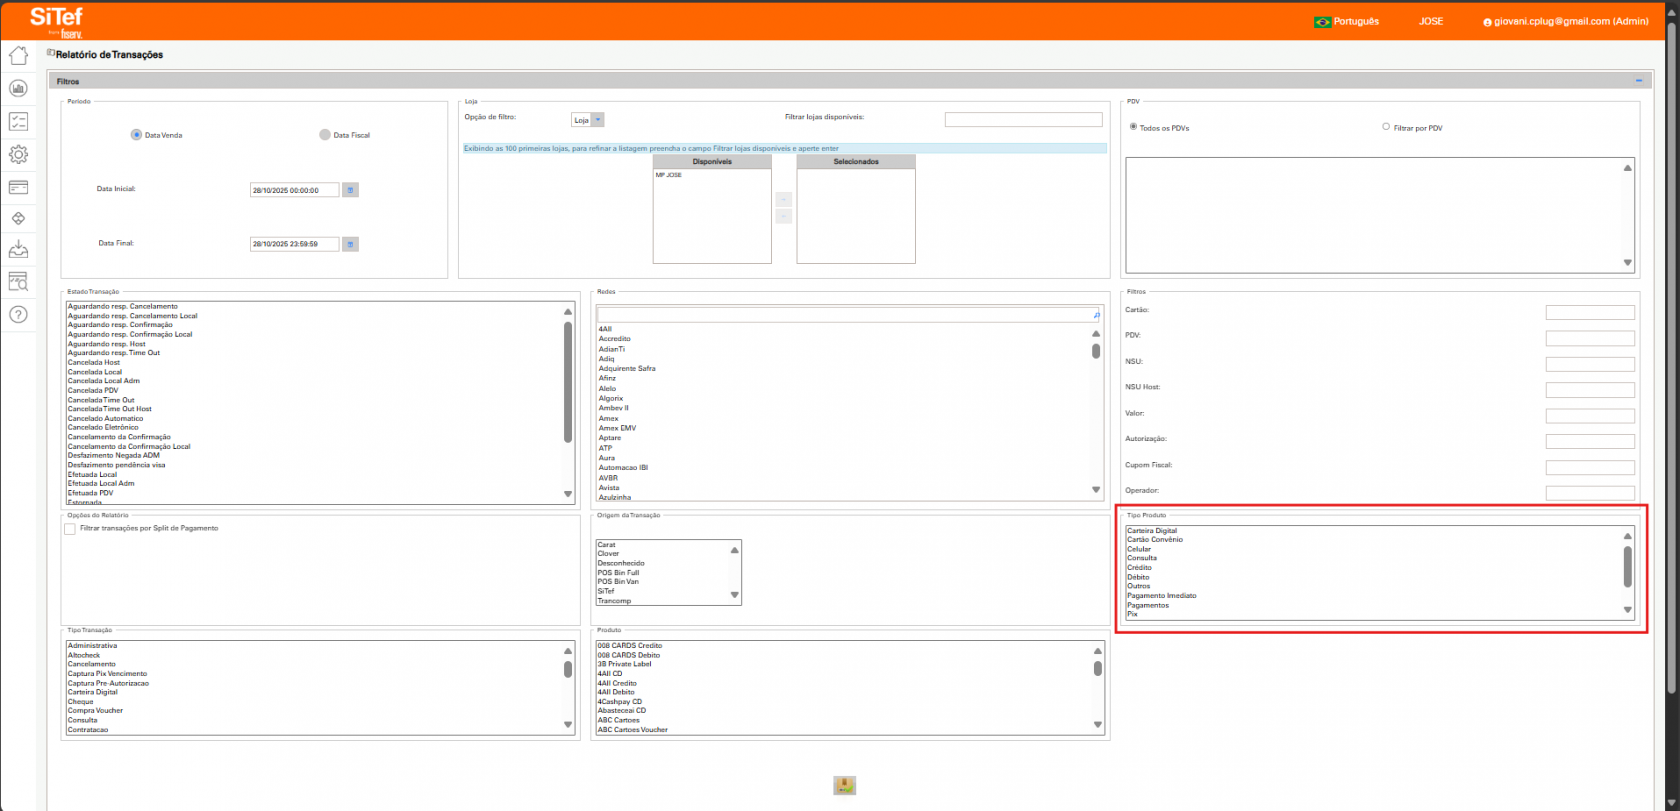Open the bar chart reports icon
This screenshot has width=1680, height=811.
[x=18, y=89]
